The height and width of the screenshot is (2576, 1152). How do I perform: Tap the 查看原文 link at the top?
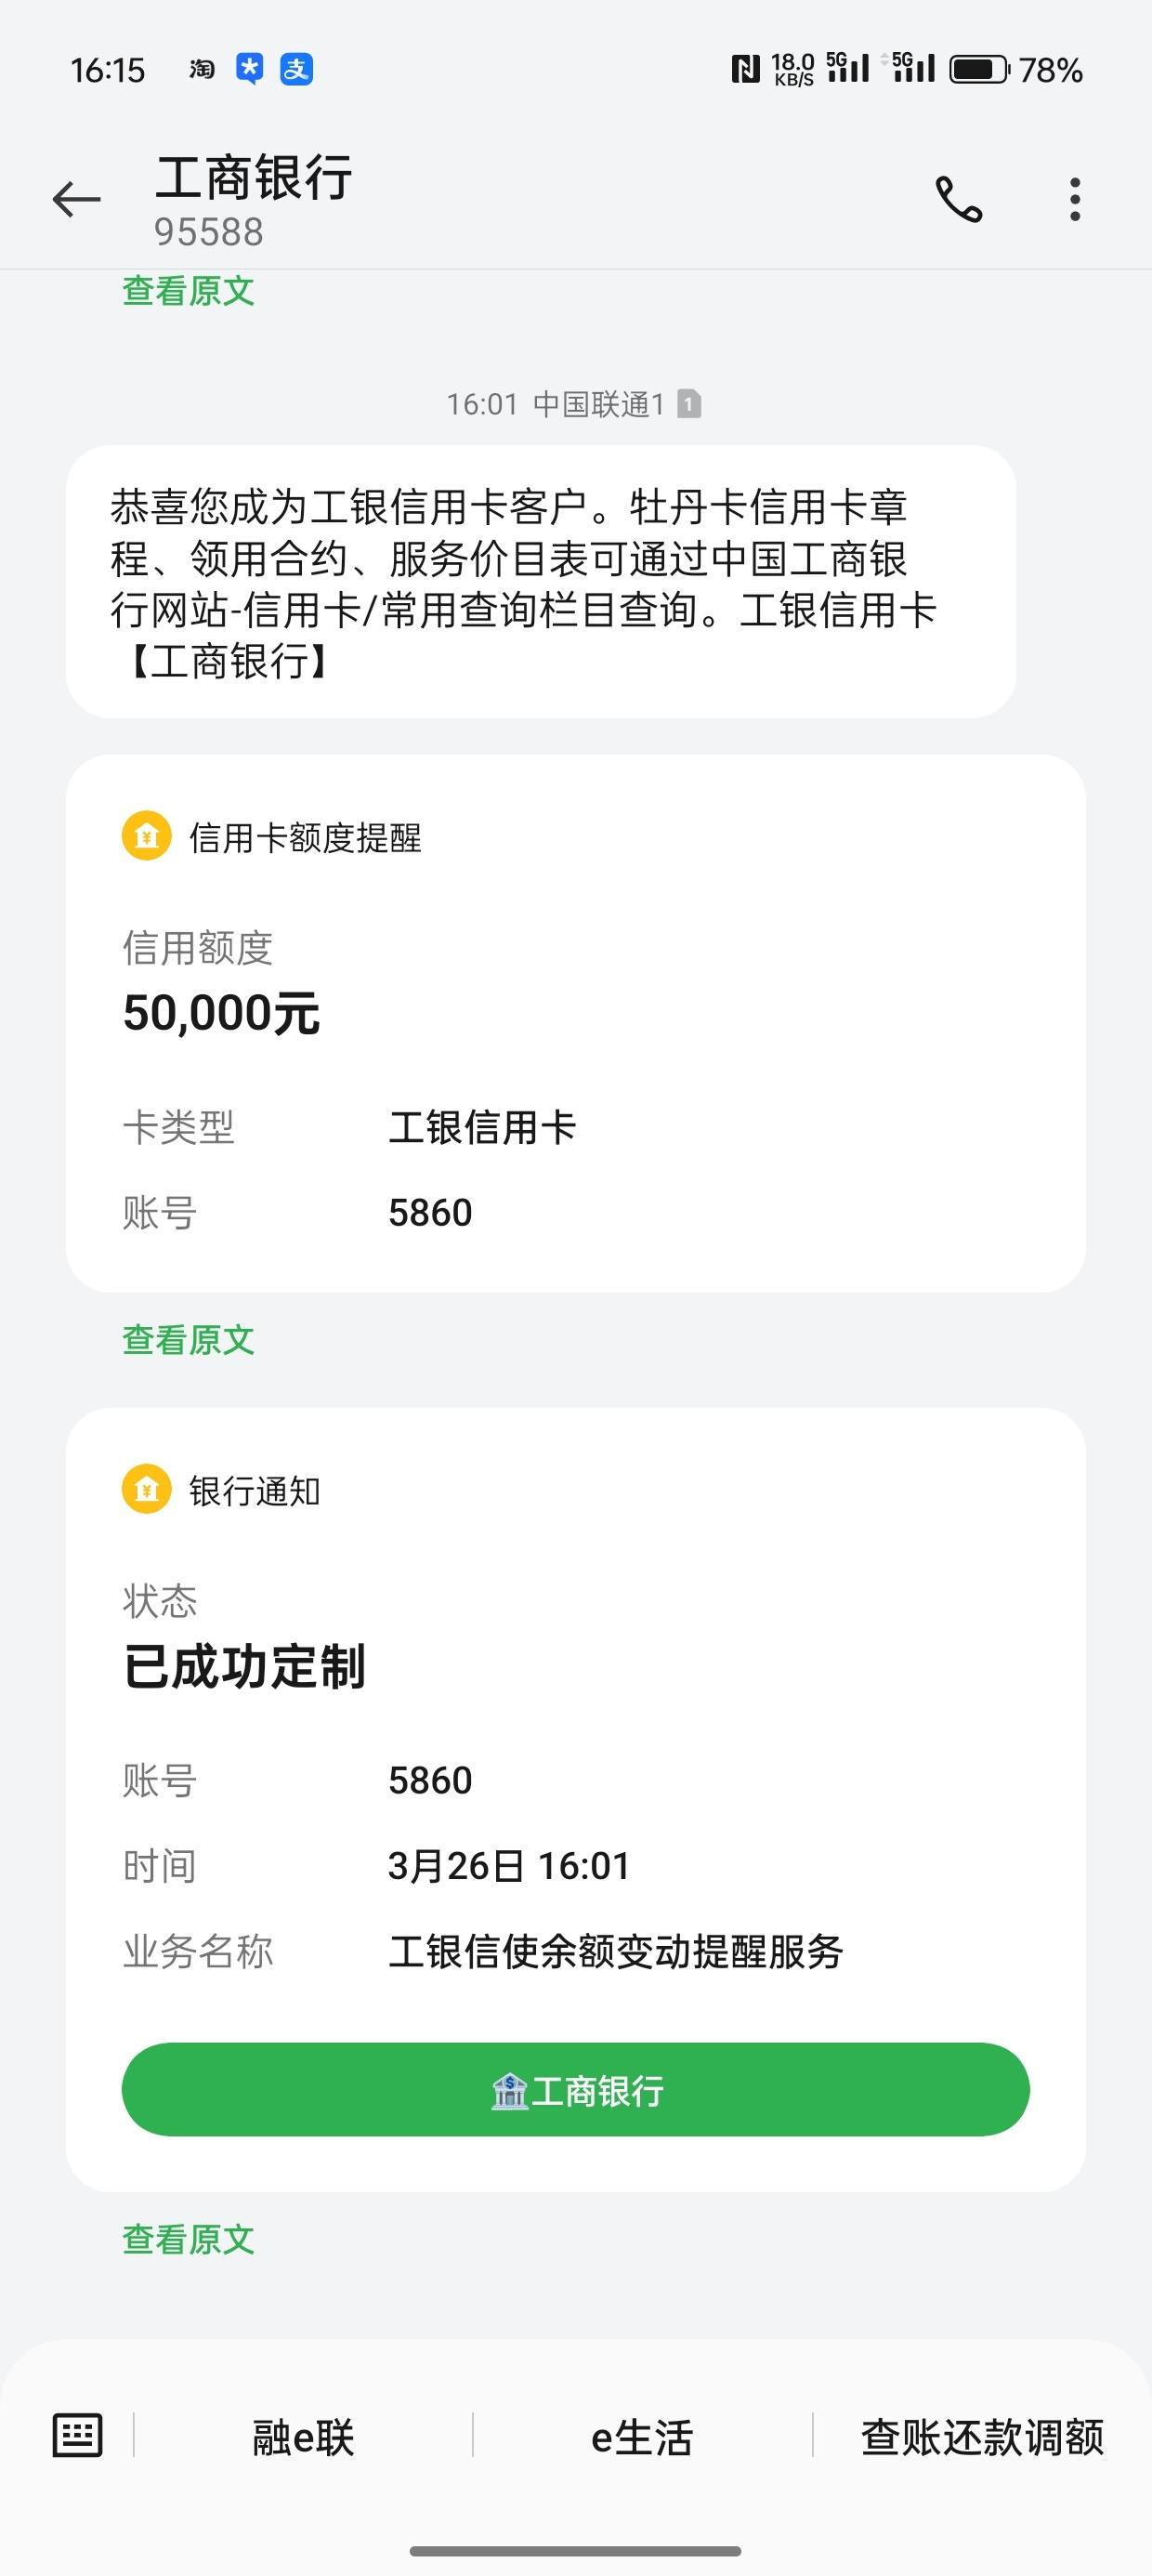(x=188, y=291)
